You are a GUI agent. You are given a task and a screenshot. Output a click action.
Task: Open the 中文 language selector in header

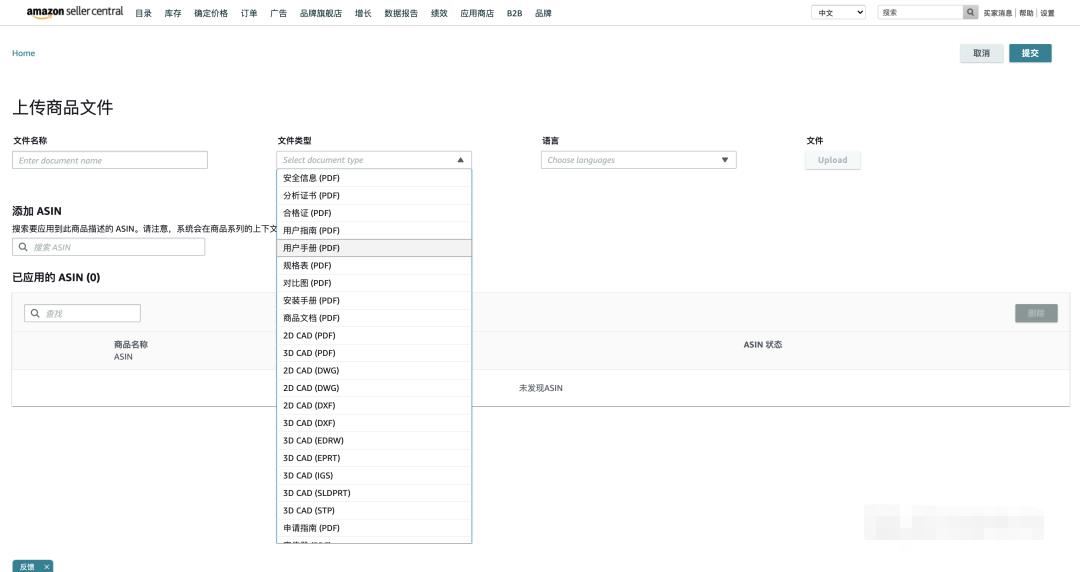839,13
